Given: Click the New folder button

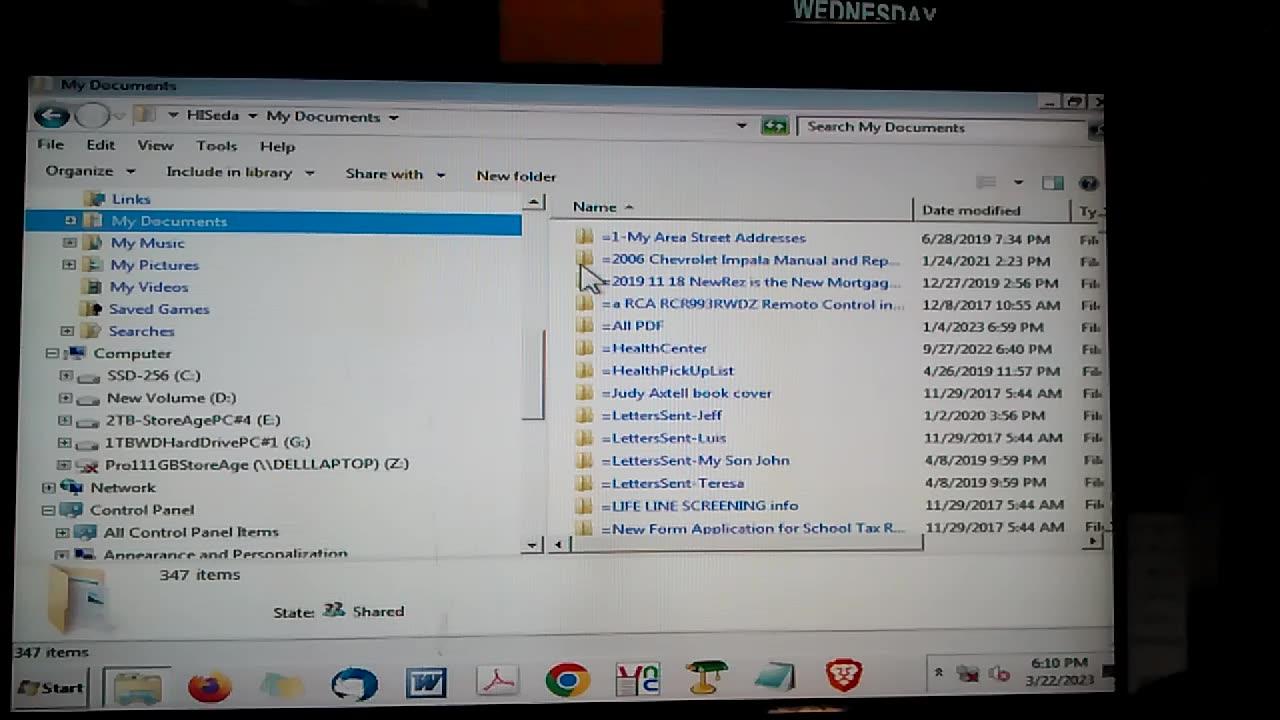Looking at the screenshot, I should click(516, 176).
